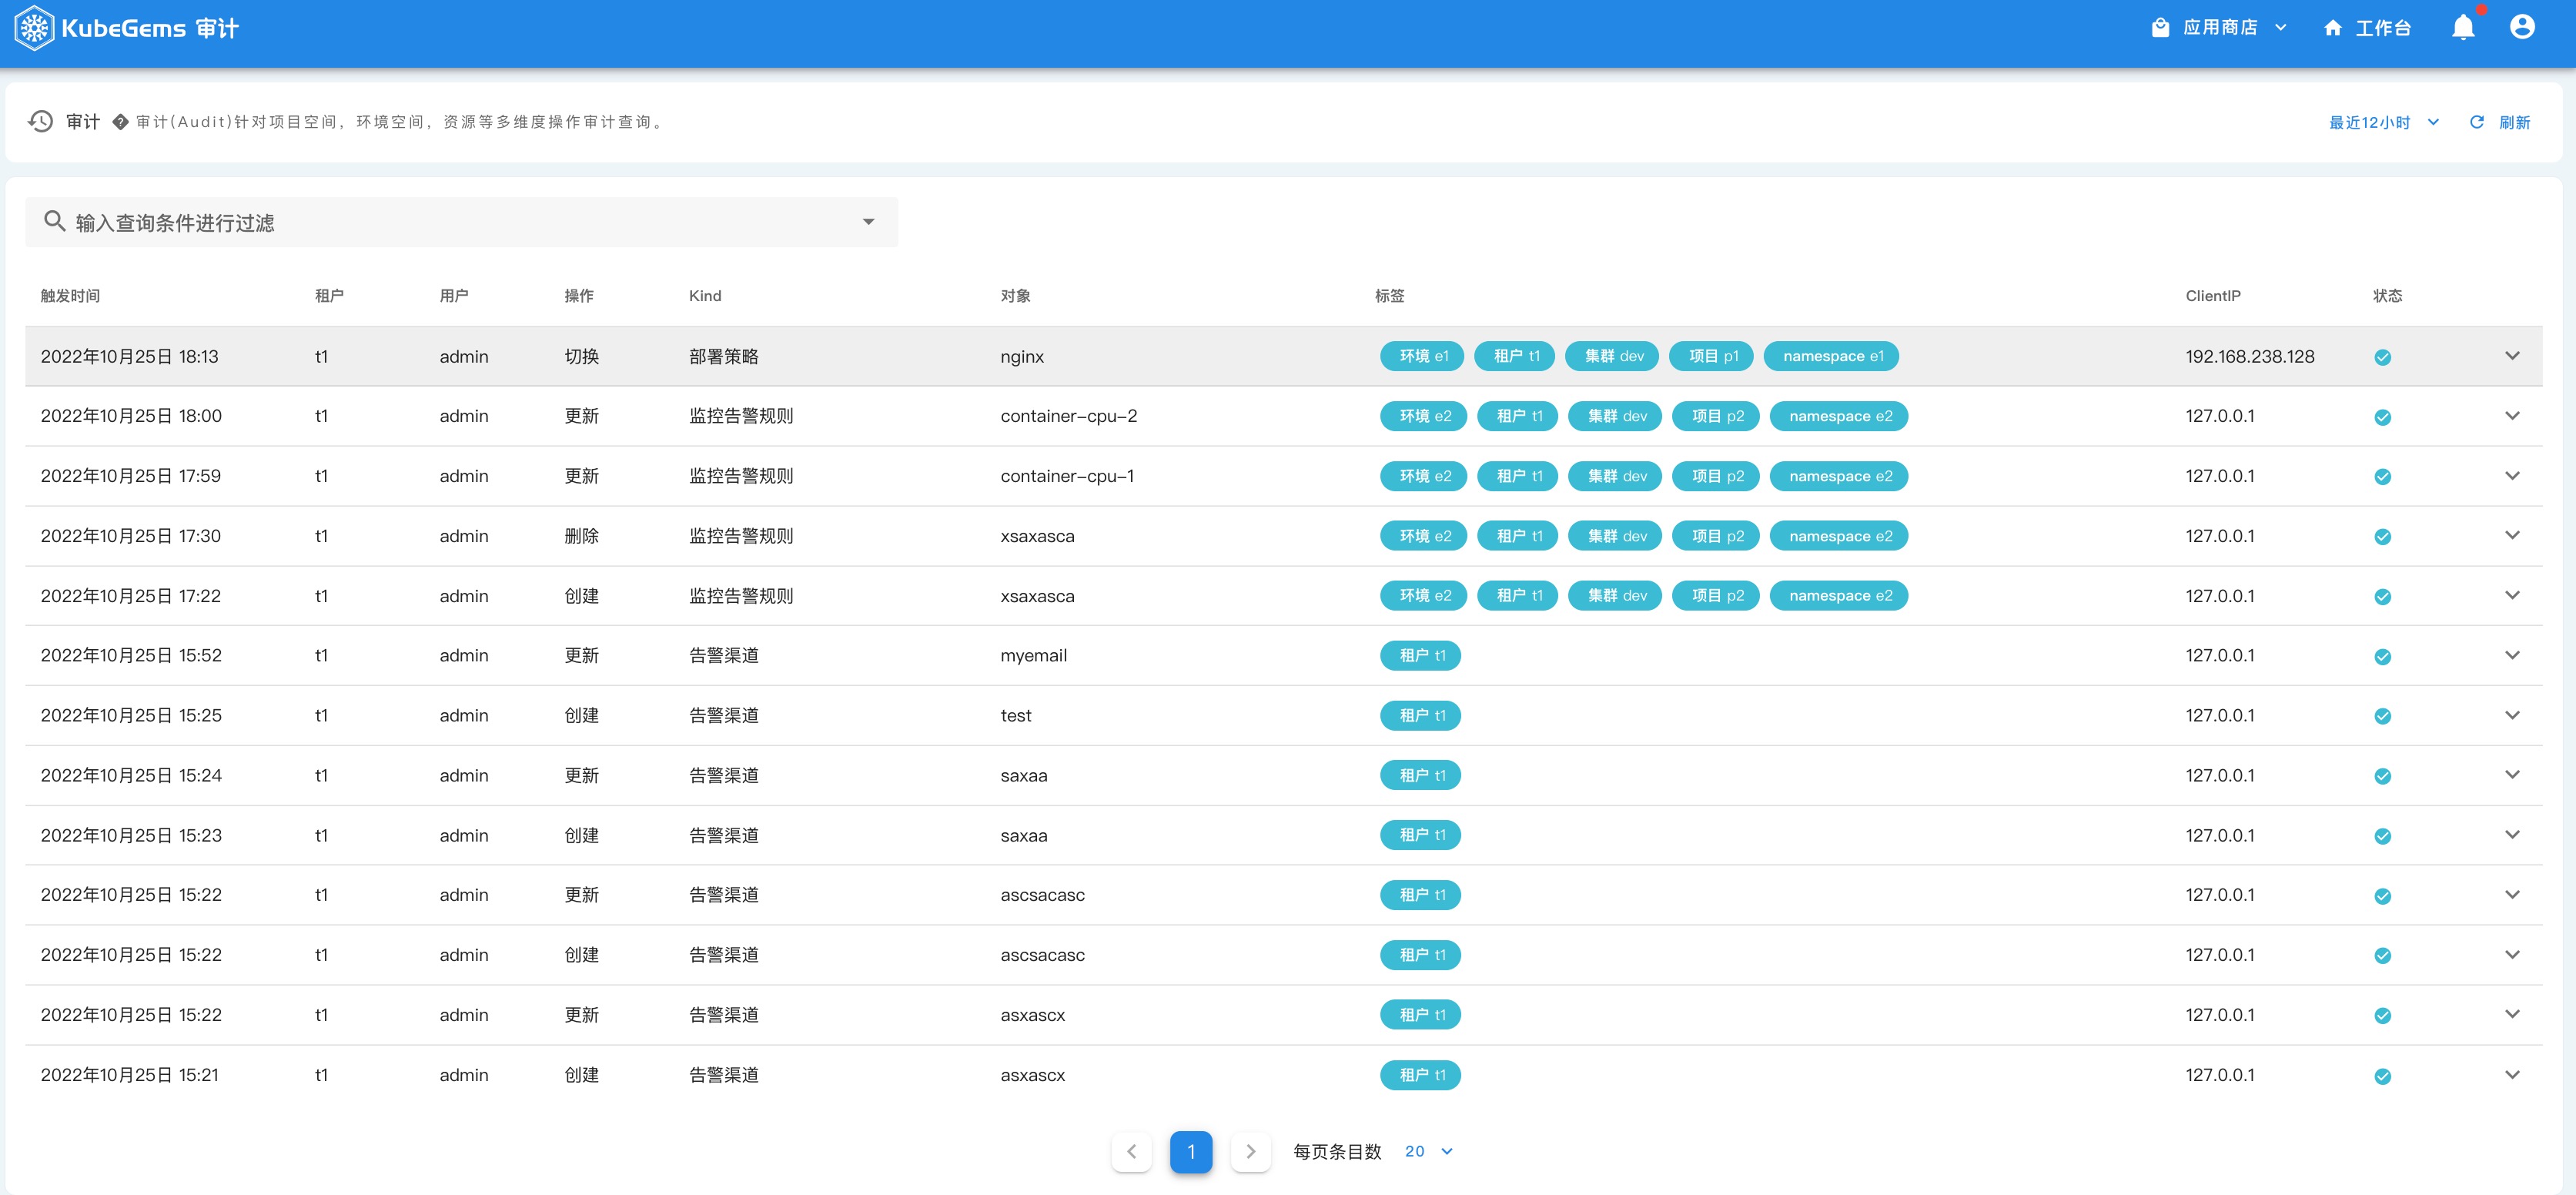Click the ClientIP column header
The width and height of the screenshot is (2576, 1195).
tap(2213, 296)
